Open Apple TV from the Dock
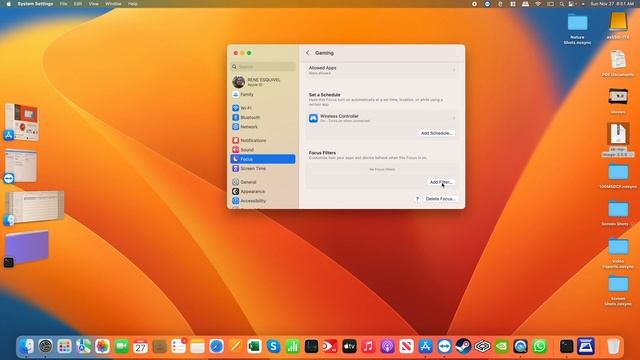 click(x=349, y=346)
